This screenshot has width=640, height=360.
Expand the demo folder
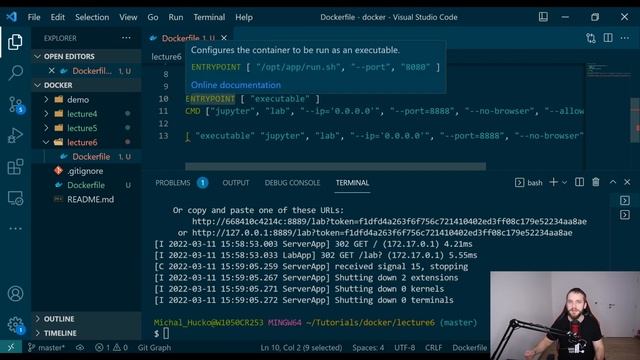coord(87,99)
